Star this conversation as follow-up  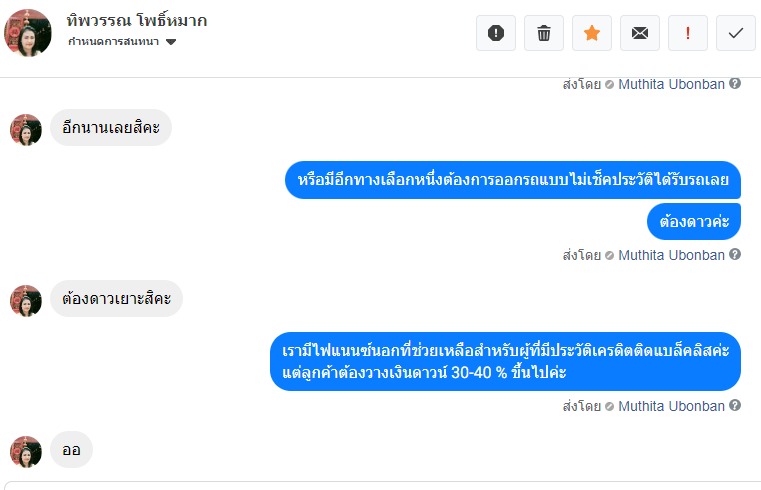pos(592,33)
